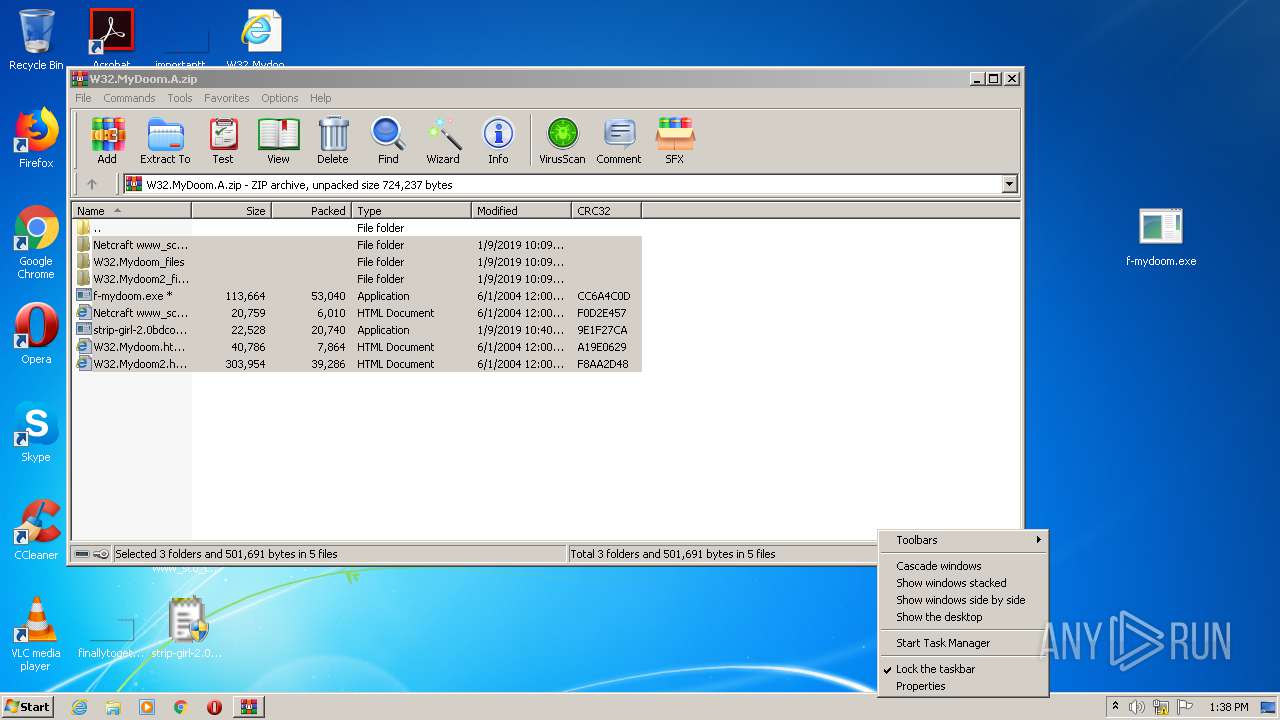
Task: Click the status bar drive key icon
Action: (92, 554)
